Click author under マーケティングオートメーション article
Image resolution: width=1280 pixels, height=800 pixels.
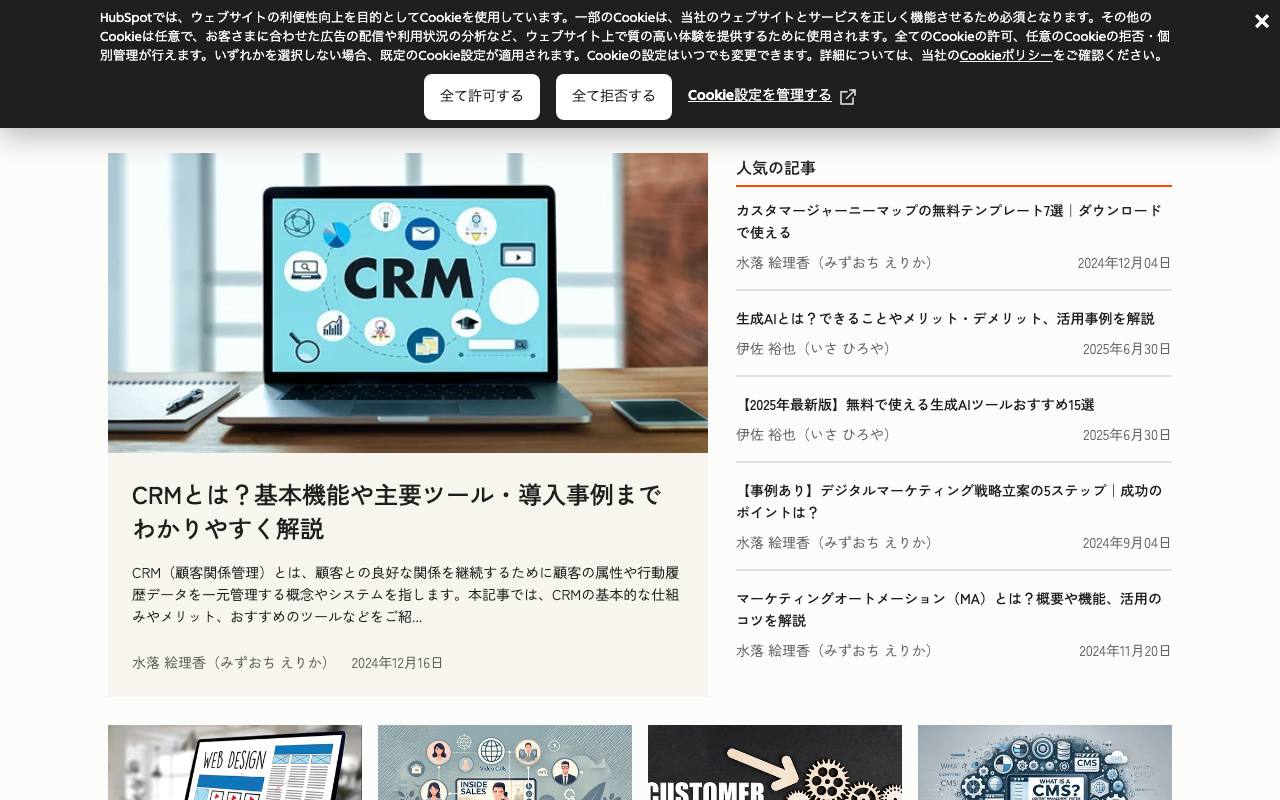[x=837, y=651]
